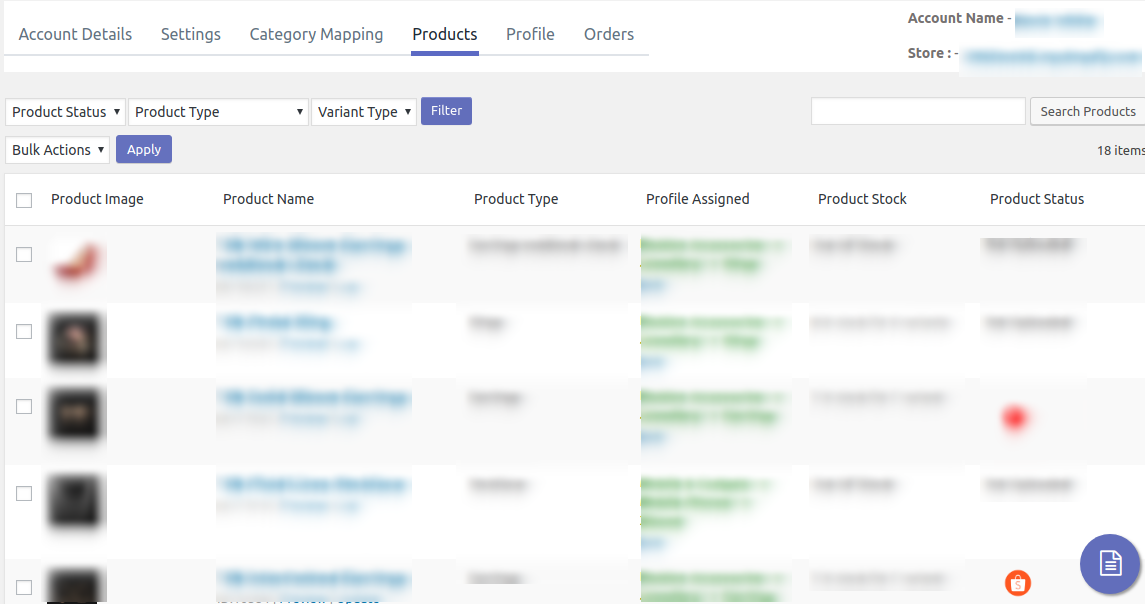Viewport: 1145px width, 604px height.
Task: Open the first product's red thumbnail image
Action: [75, 261]
